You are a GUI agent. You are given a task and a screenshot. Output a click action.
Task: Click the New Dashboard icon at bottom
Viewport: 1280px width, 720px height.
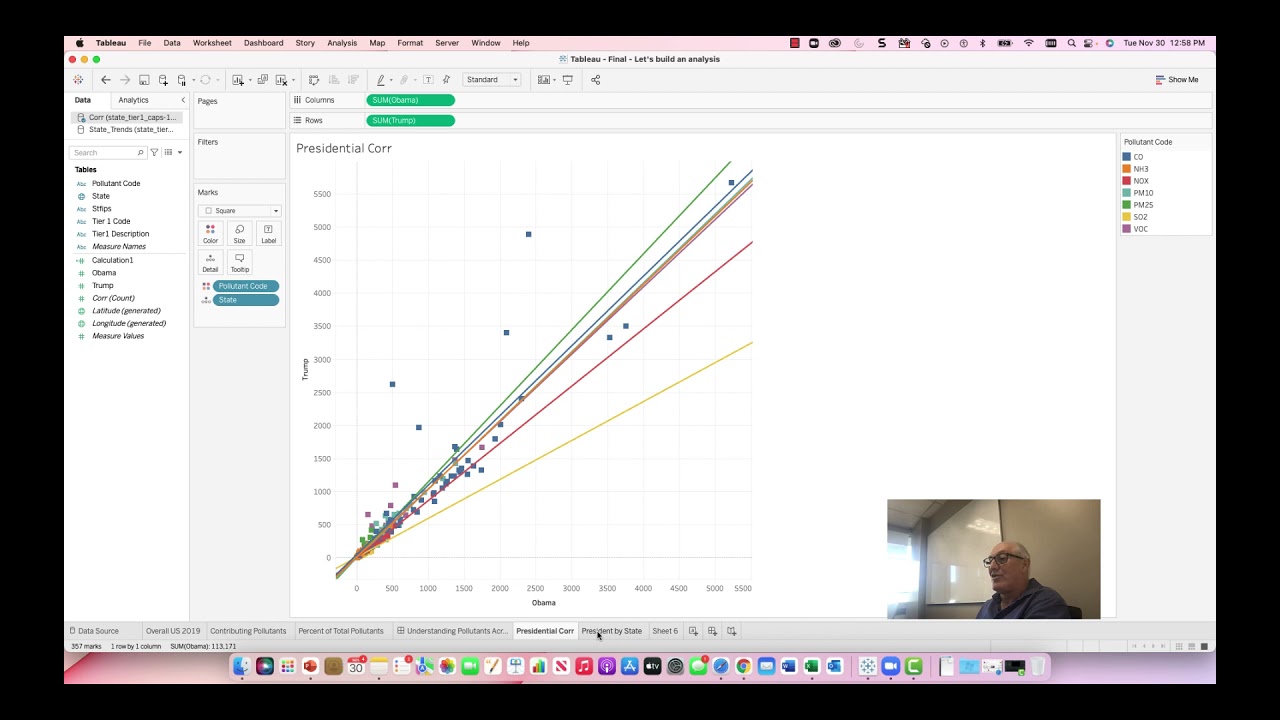(x=712, y=631)
